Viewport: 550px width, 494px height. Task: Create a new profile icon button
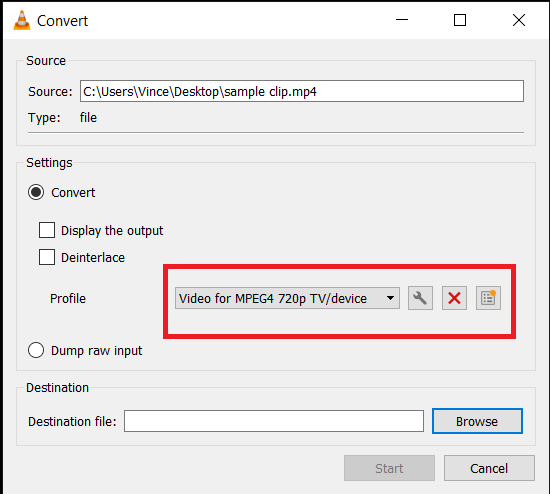click(x=488, y=298)
